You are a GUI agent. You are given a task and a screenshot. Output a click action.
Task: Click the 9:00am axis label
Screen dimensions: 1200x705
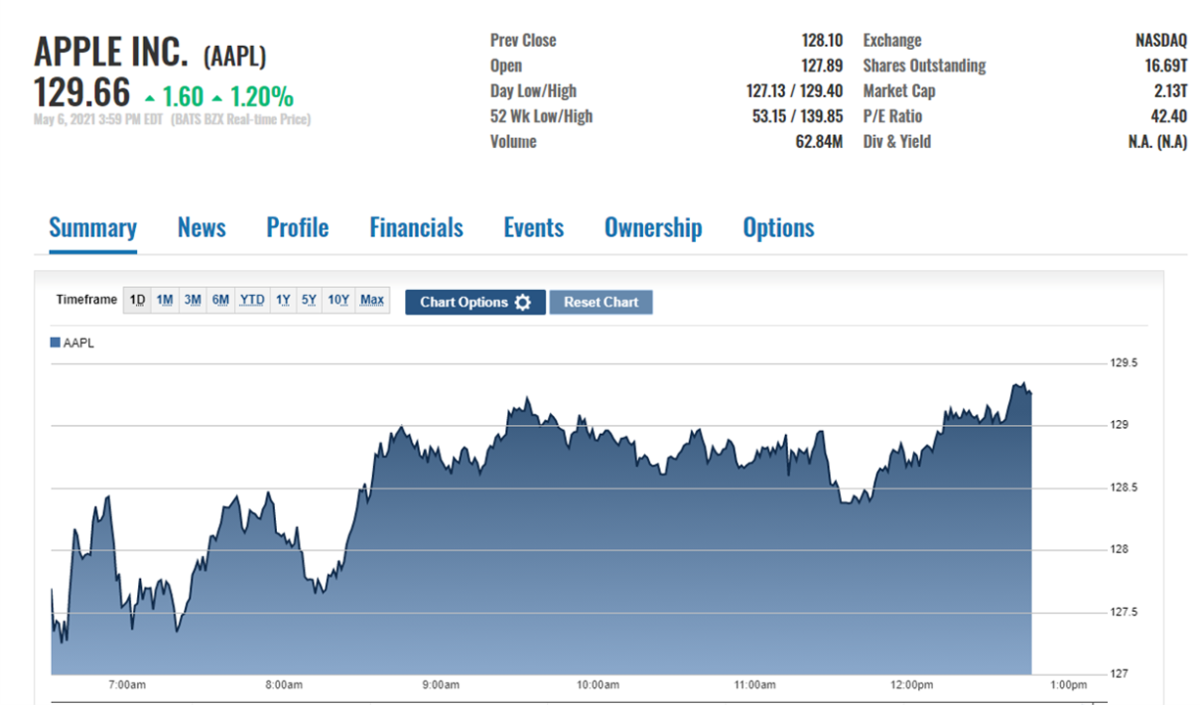tap(440, 685)
